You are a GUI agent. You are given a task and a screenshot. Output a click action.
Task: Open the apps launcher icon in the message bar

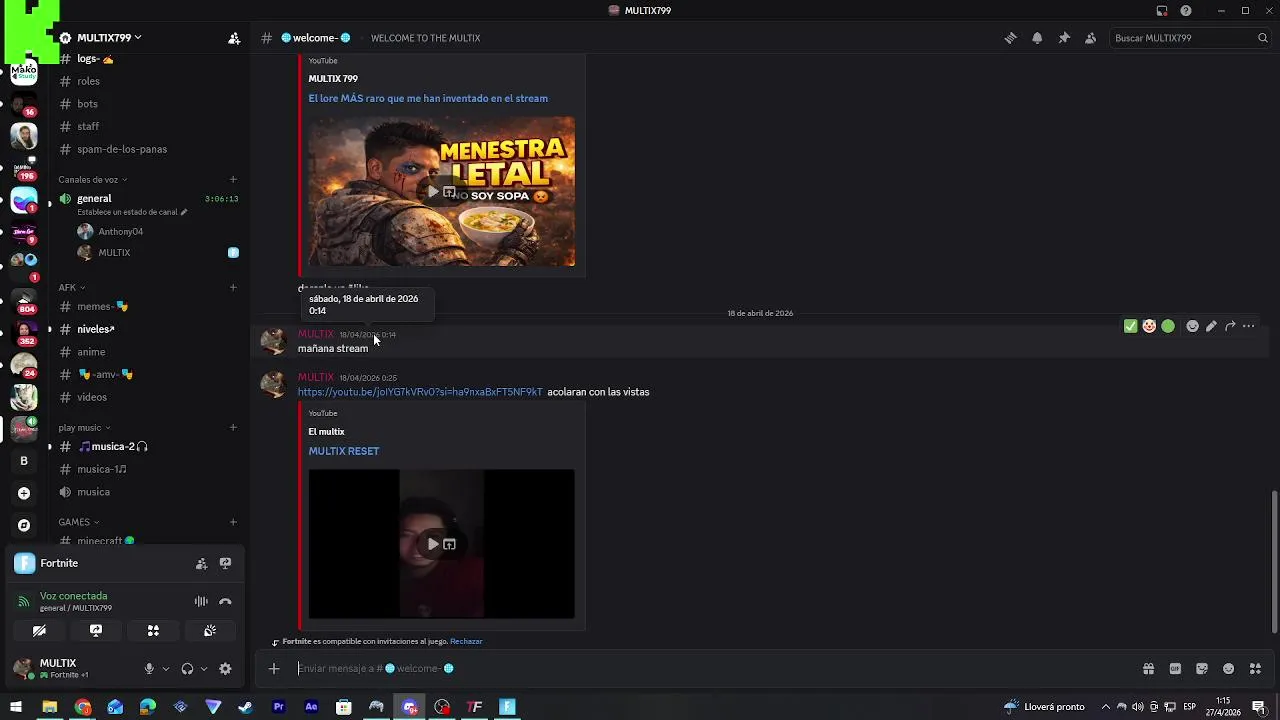(1256, 669)
